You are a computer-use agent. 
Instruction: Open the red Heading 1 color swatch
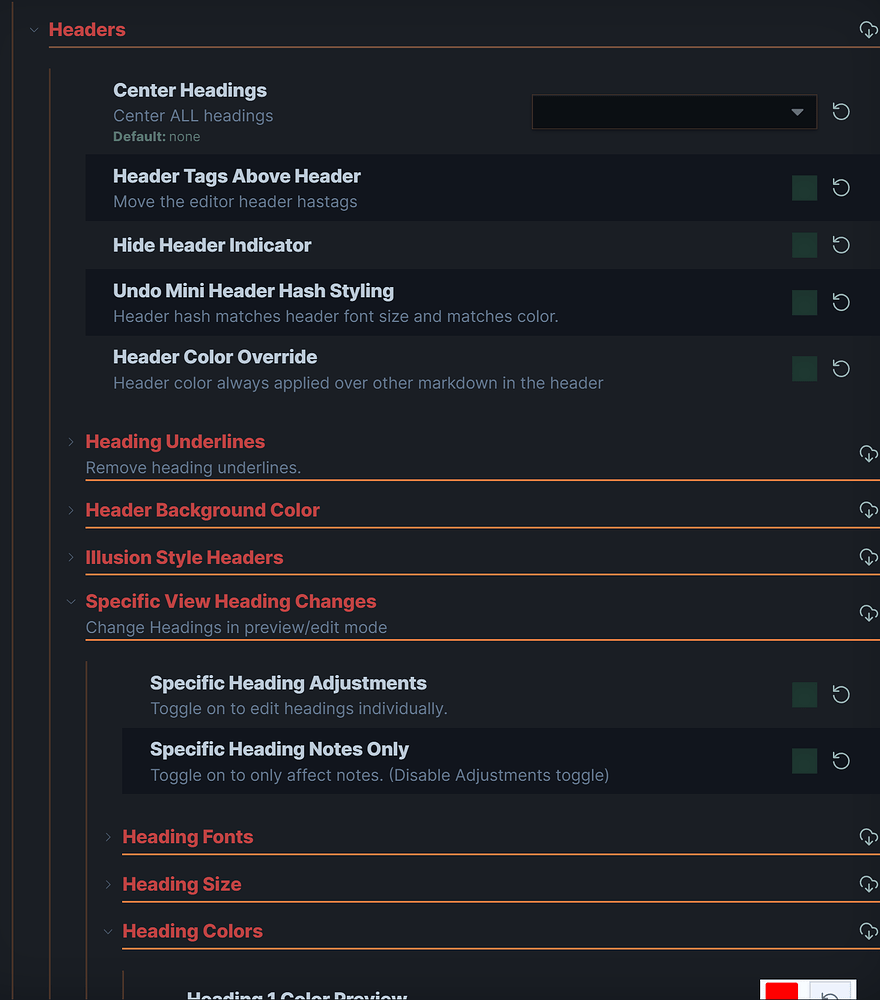point(782,990)
